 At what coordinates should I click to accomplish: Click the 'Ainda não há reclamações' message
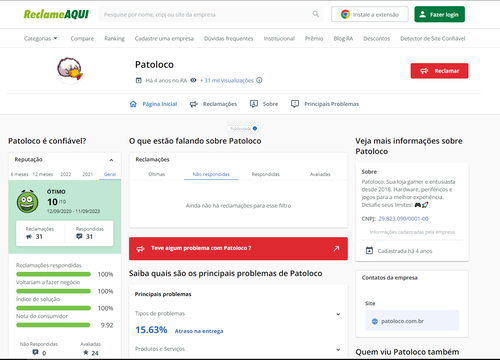[238, 206]
